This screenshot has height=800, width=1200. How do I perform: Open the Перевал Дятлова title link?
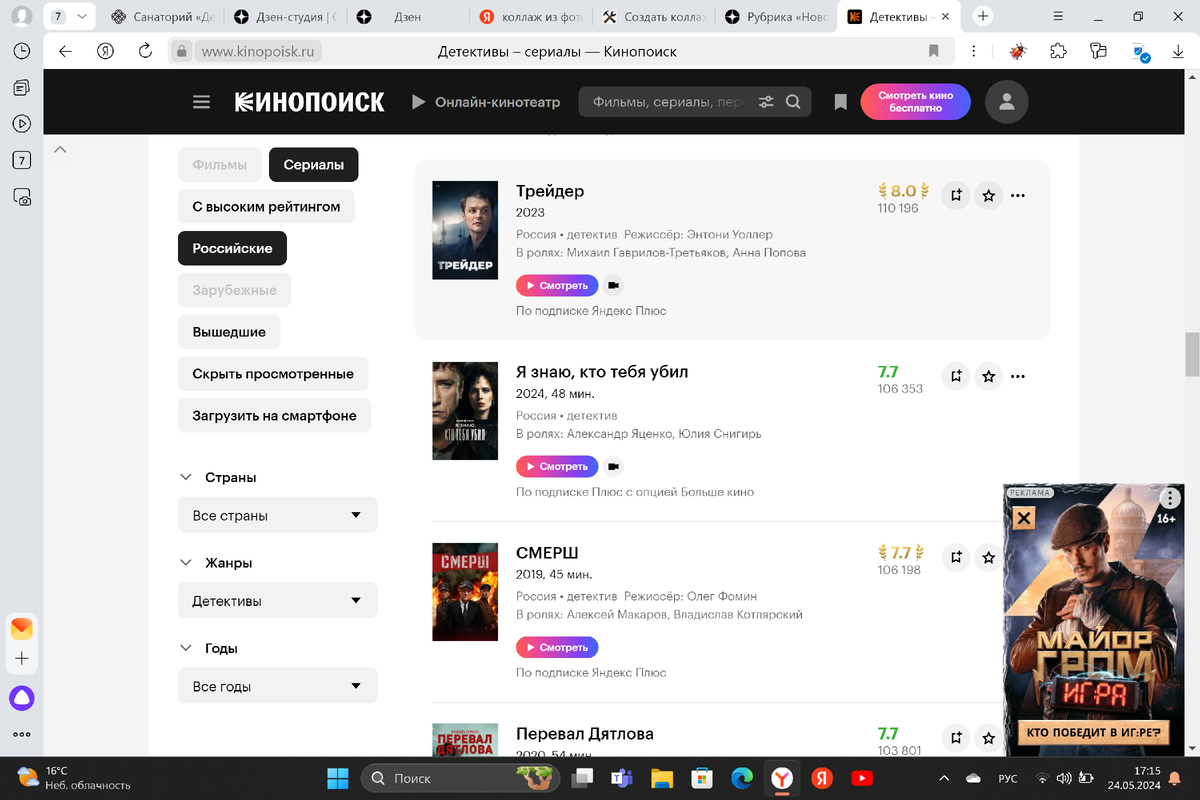(x=585, y=734)
